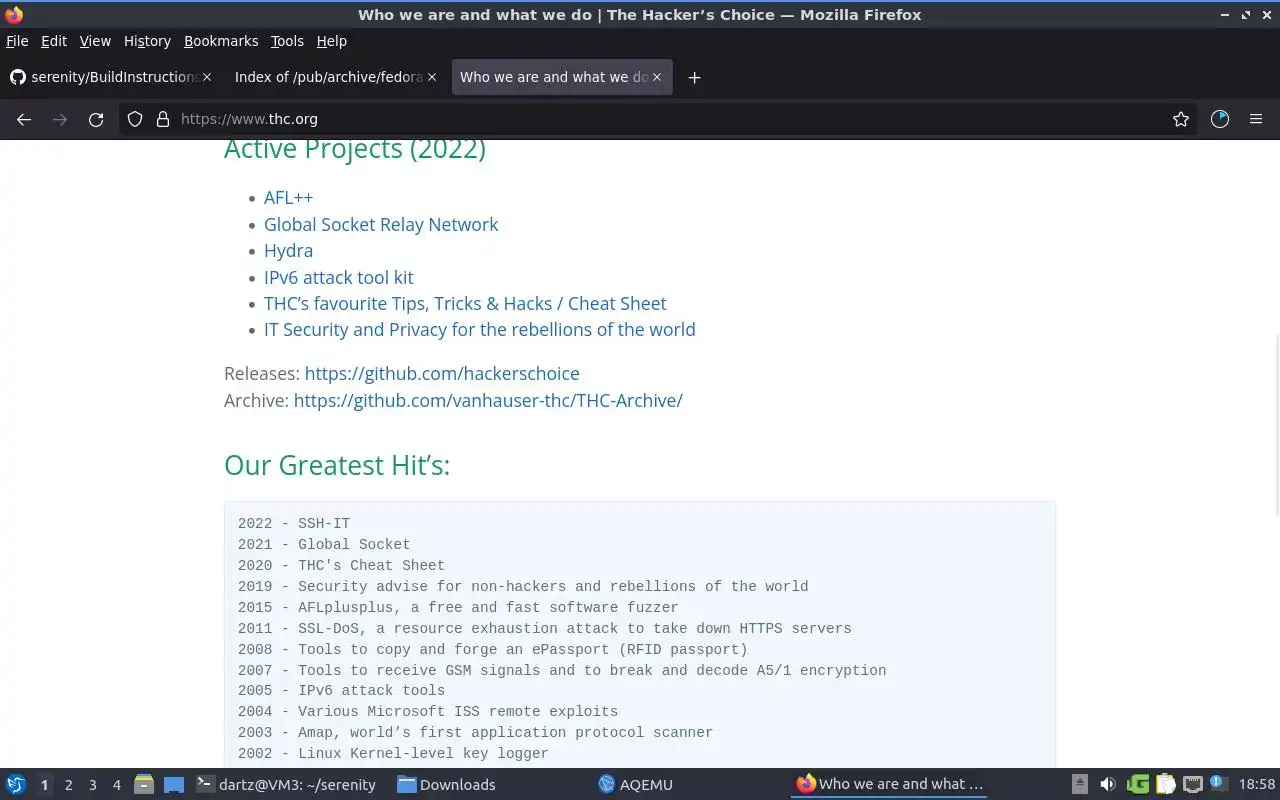
Task: Follow the github.com/hackerschoice releases link
Action: (442, 373)
